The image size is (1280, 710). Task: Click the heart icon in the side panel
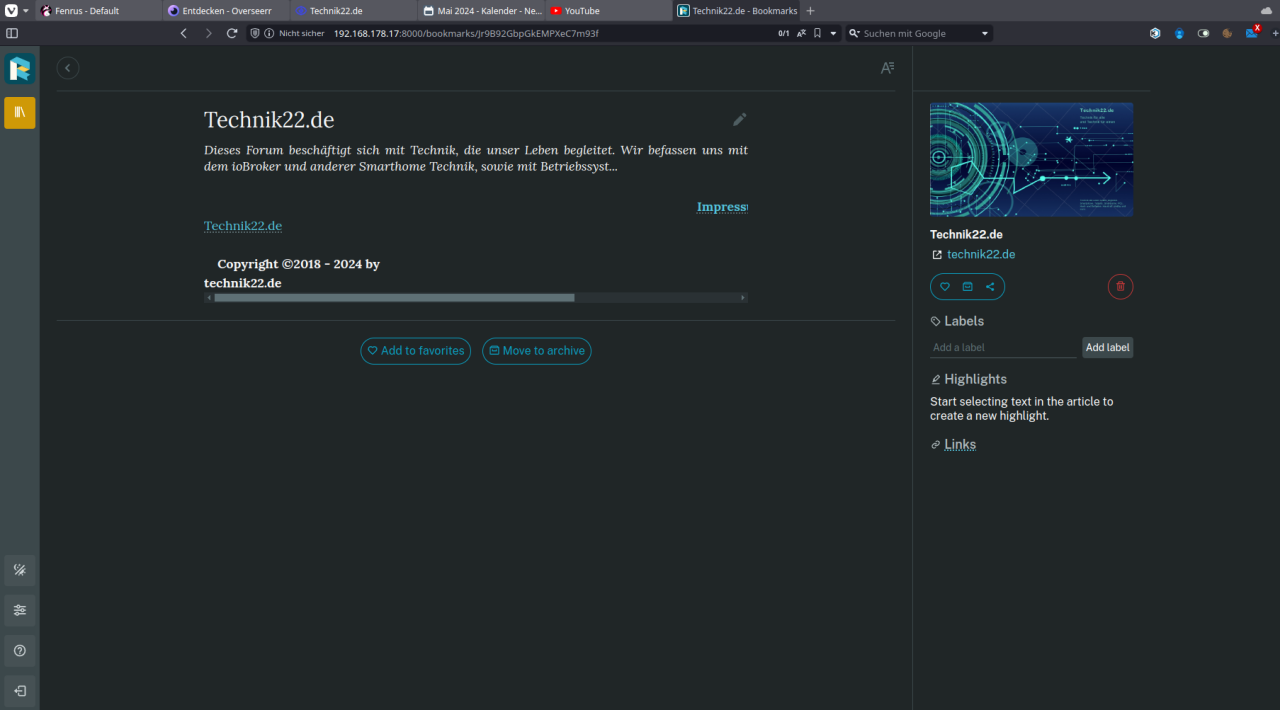tap(945, 287)
